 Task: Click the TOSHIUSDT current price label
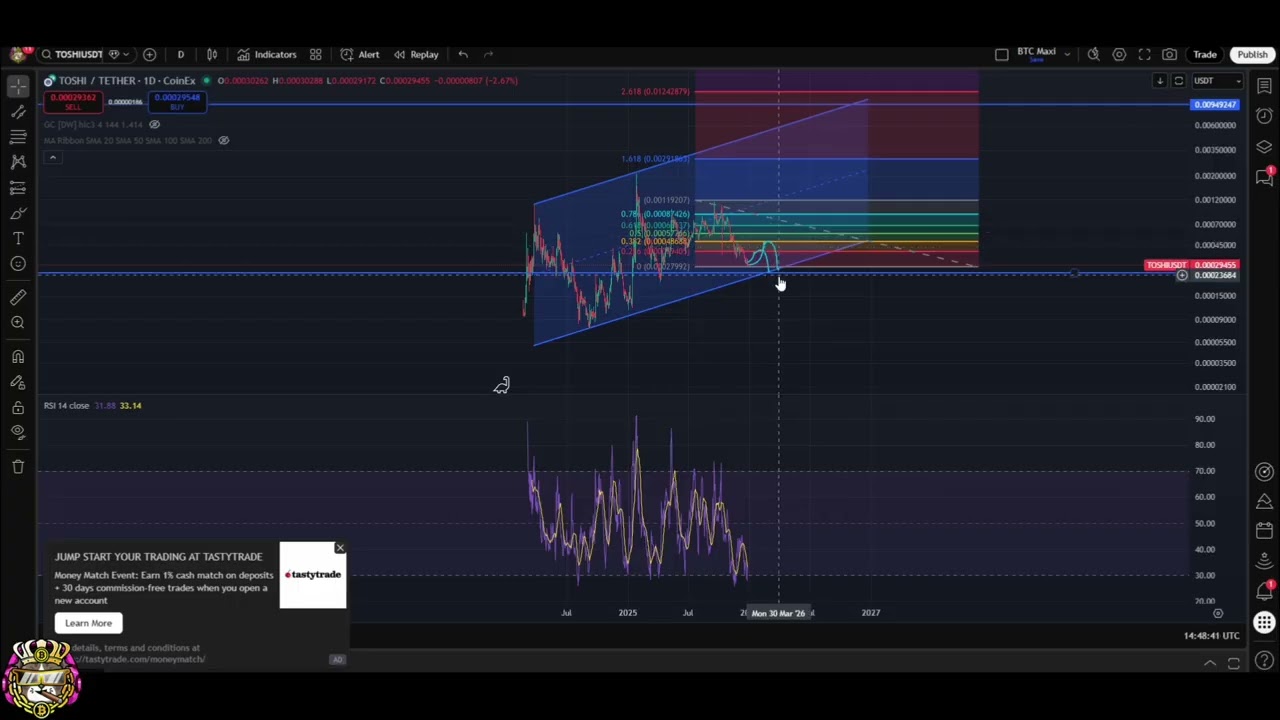1166,265
